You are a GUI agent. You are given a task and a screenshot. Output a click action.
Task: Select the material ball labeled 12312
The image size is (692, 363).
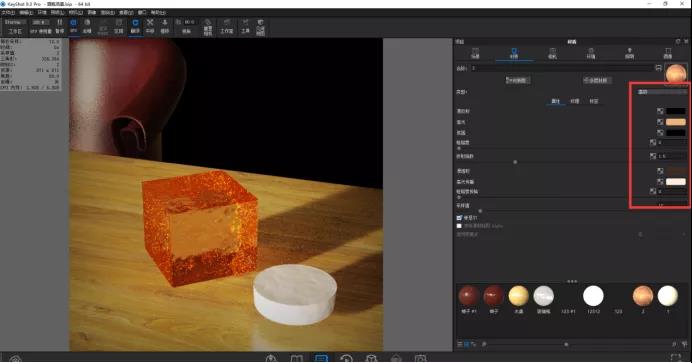pos(593,296)
